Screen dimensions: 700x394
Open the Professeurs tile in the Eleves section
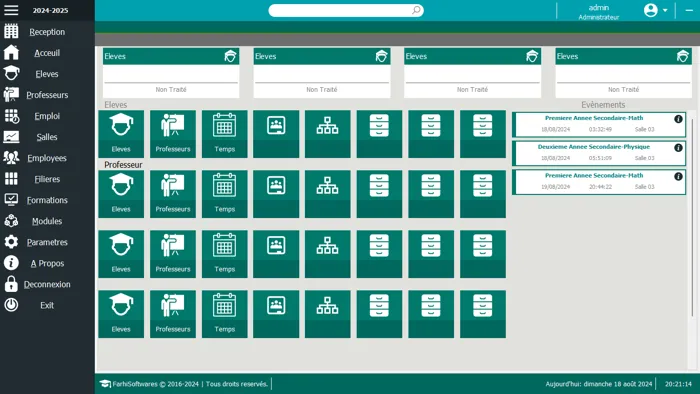173,134
